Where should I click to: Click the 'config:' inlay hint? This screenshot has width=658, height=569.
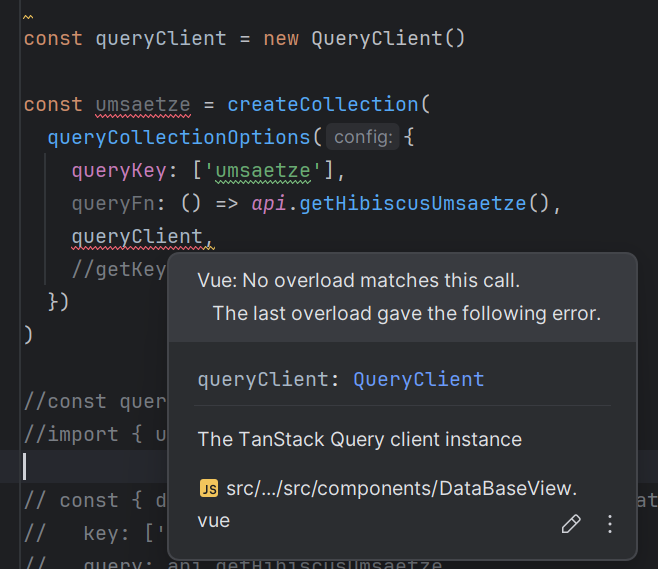[x=363, y=137]
